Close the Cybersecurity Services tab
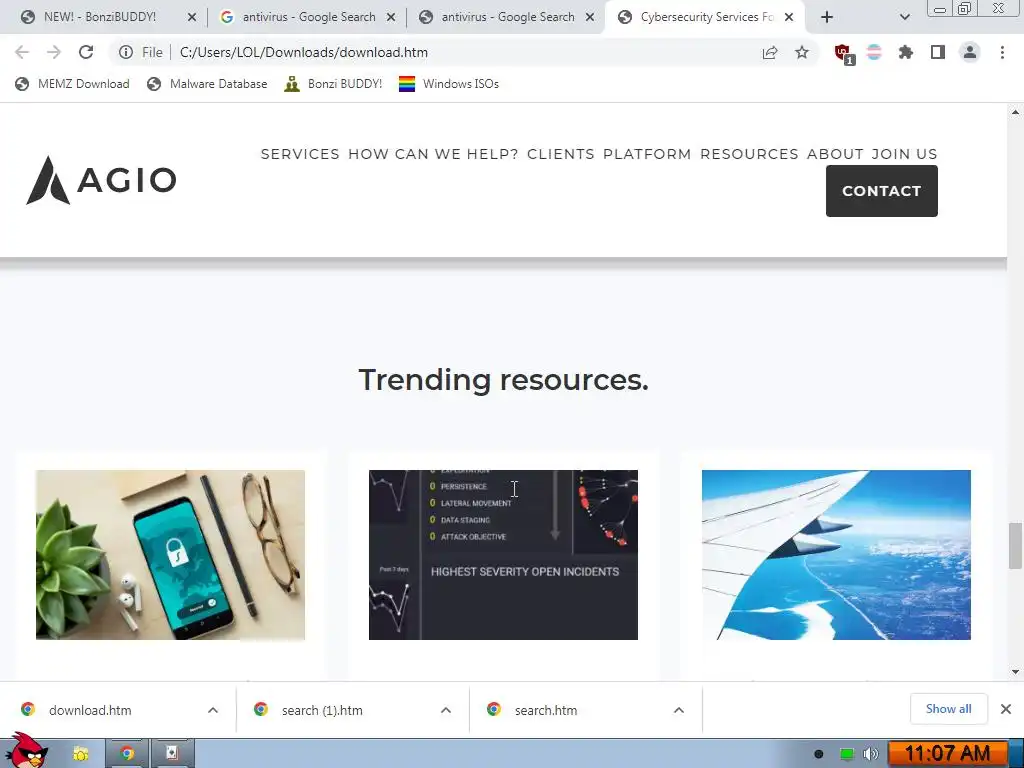 tap(789, 17)
